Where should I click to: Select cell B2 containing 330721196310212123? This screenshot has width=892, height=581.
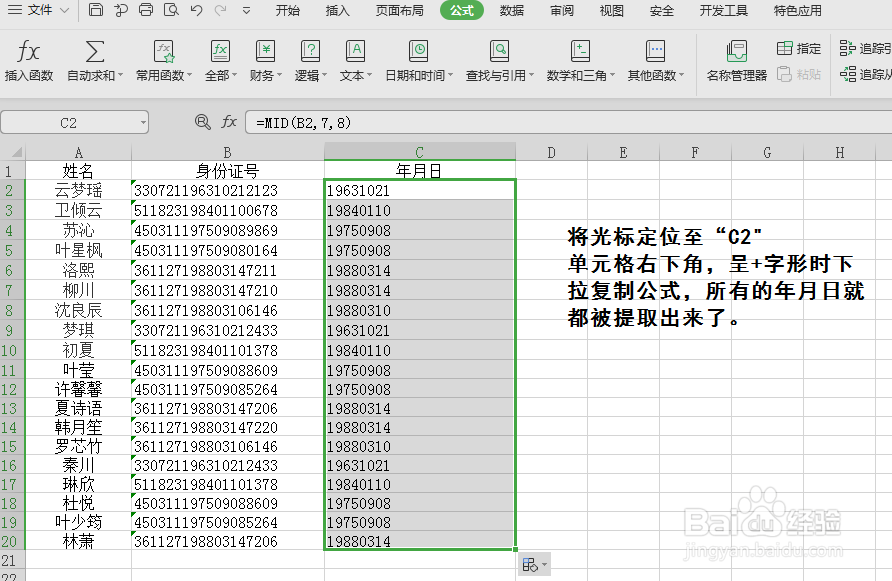point(227,190)
